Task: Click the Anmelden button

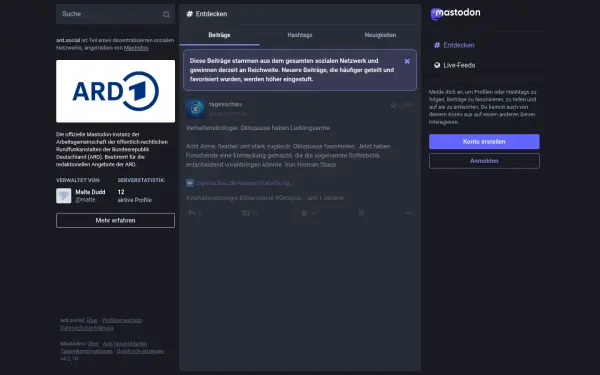Action: click(x=484, y=161)
